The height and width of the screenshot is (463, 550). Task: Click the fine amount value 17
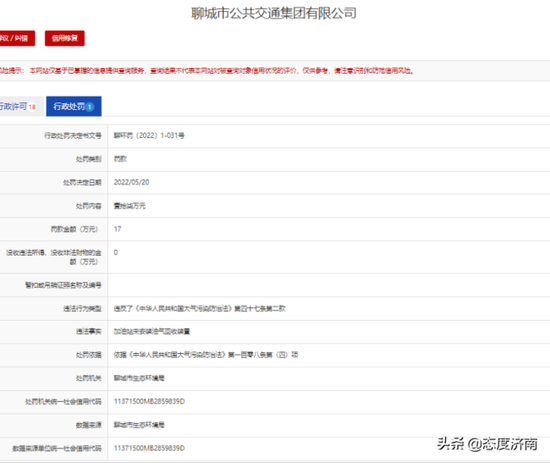pos(118,229)
